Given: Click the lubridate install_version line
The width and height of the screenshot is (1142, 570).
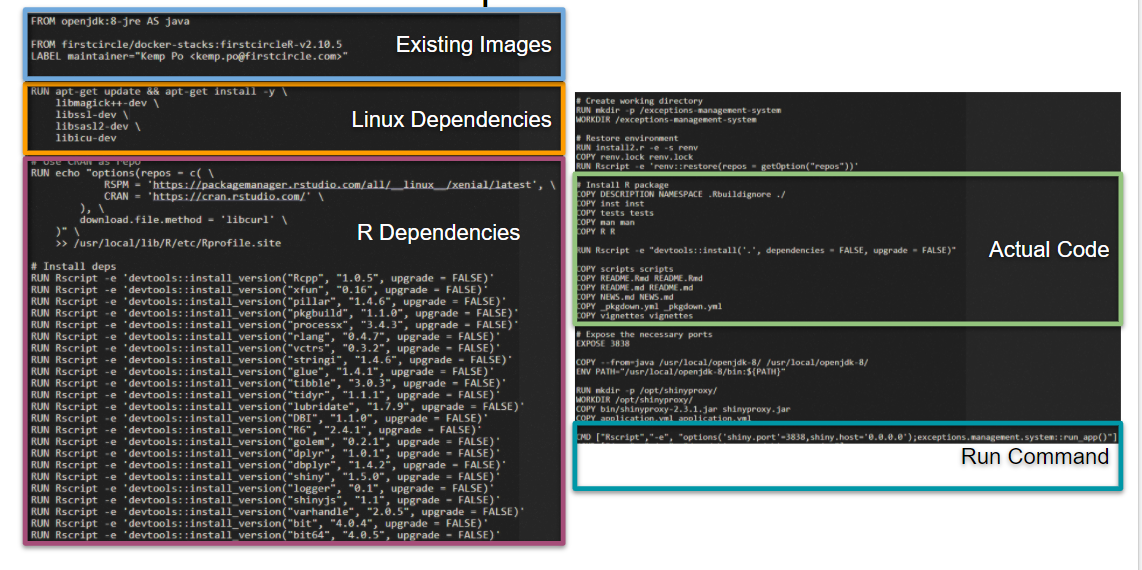Looking at the screenshot, I should tap(277, 406).
